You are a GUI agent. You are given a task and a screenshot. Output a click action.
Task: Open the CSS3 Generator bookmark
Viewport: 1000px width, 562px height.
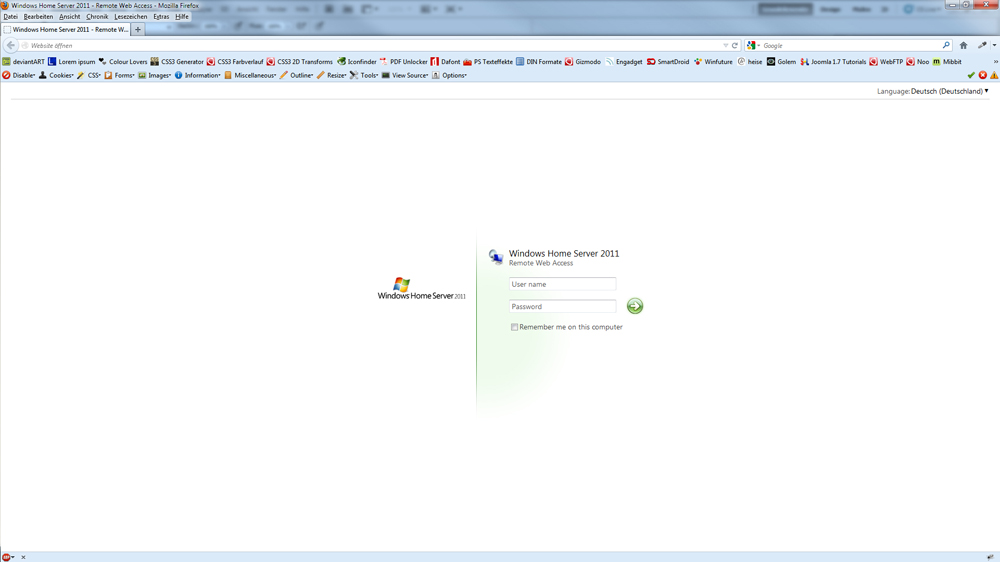click(x=177, y=62)
